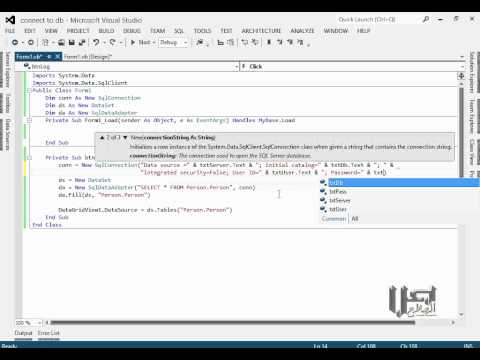Click the Navigate Forward toolbar icon
The image size is (480, 360).
point(31,42)
